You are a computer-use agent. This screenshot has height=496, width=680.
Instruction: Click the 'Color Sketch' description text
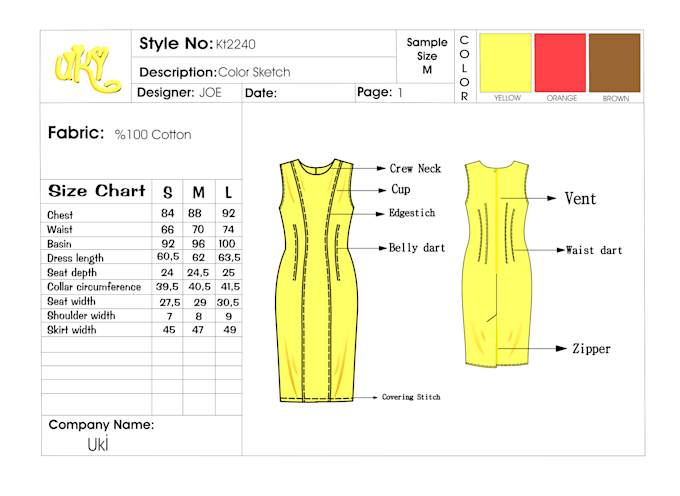click(x=254, y=72)
